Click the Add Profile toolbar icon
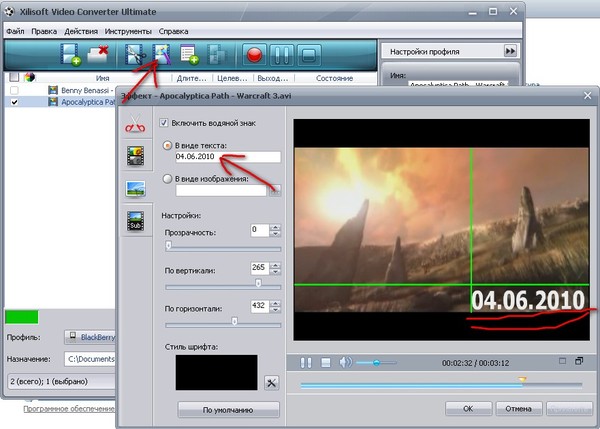 [x=189, y=54]
